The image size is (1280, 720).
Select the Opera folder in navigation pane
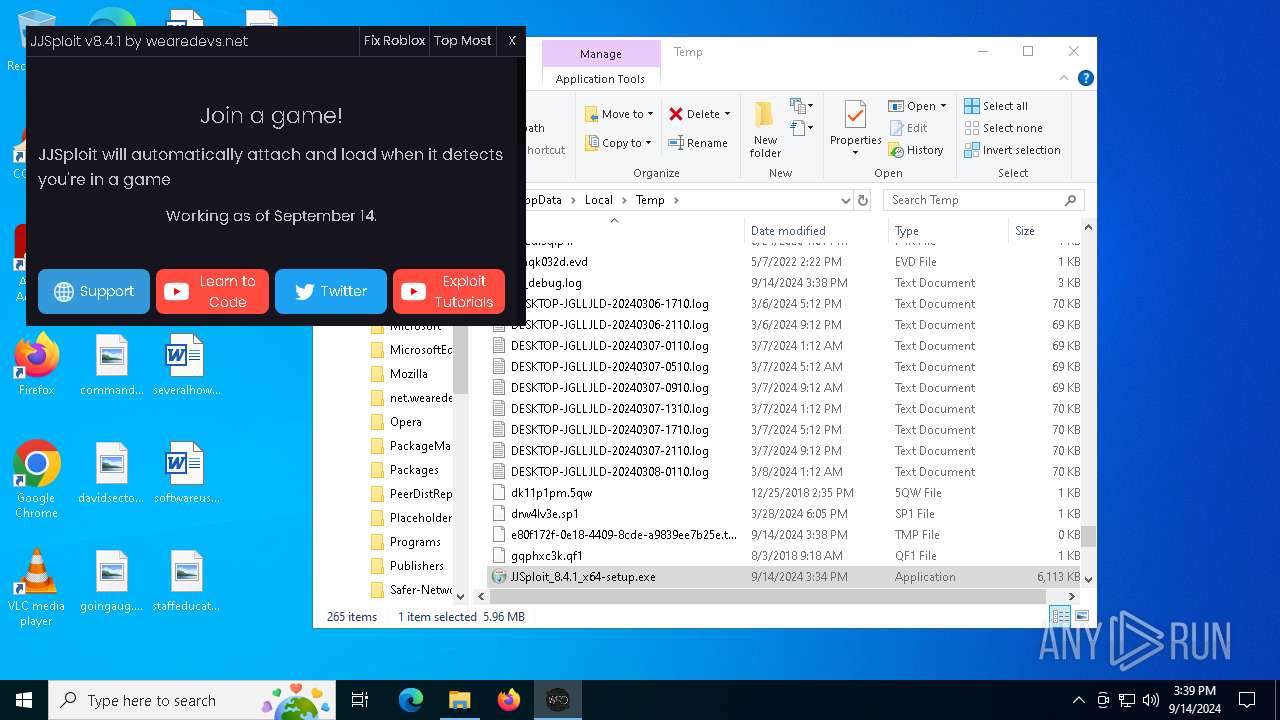click(x=405, y=422)
